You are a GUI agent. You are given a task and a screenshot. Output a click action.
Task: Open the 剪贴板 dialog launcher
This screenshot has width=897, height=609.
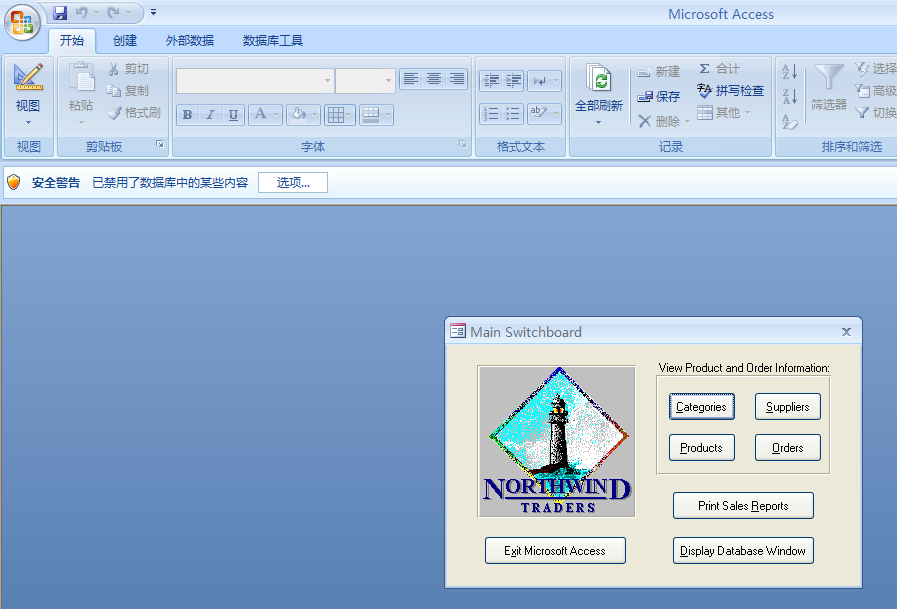click(160, 144)
